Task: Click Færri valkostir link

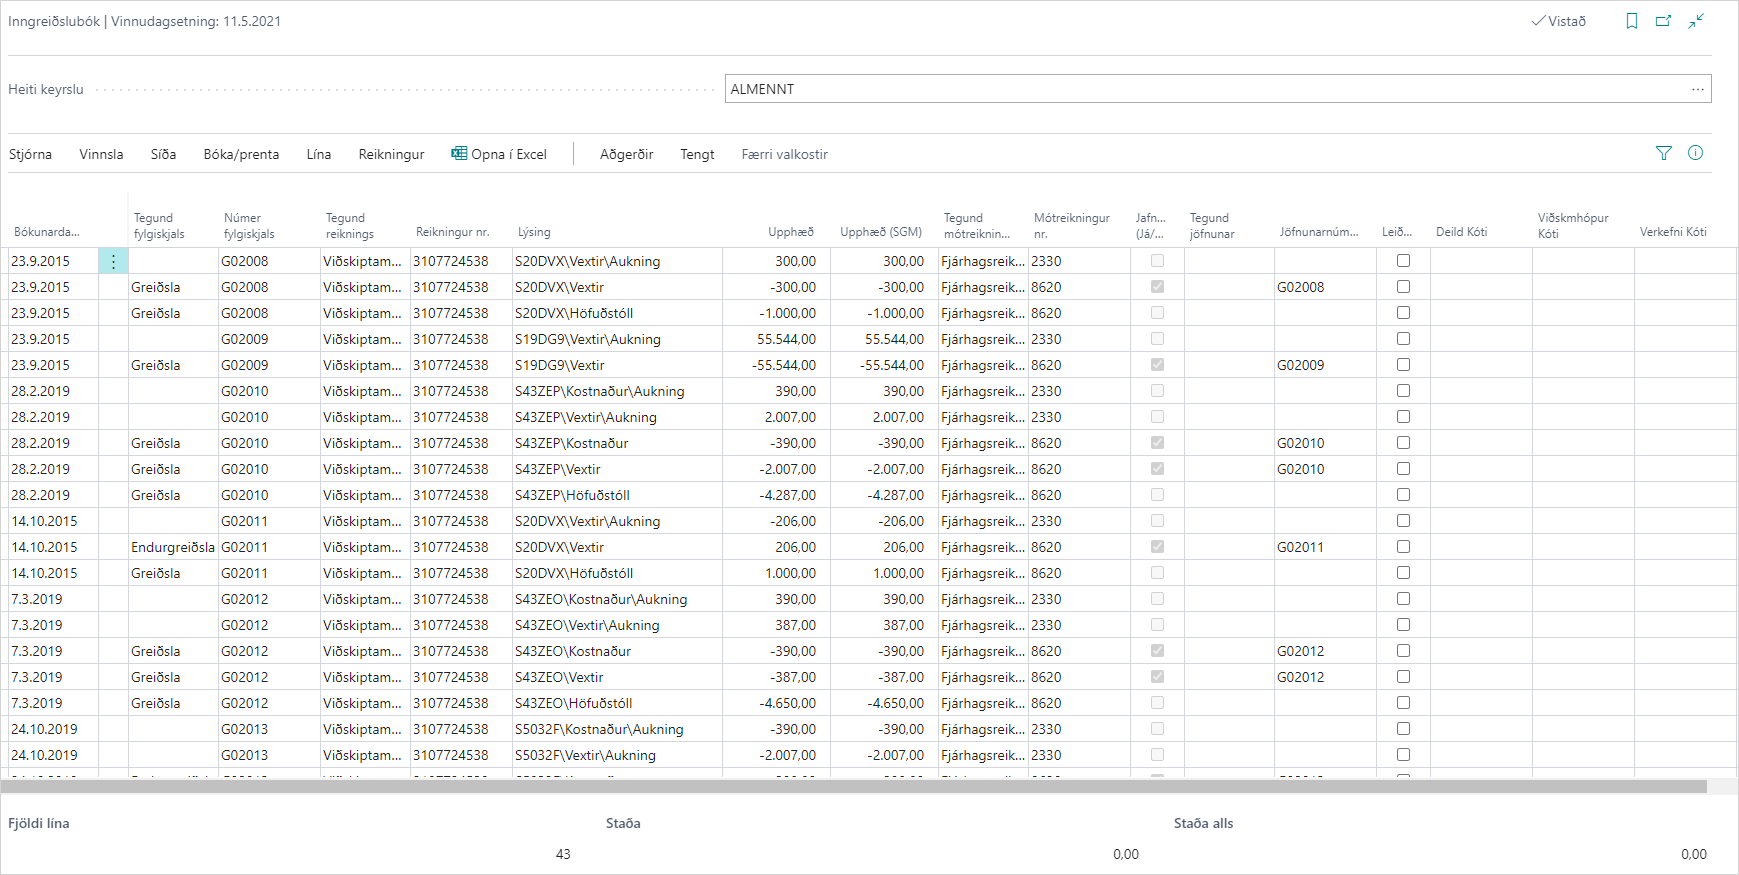Action: coord(784,154)
